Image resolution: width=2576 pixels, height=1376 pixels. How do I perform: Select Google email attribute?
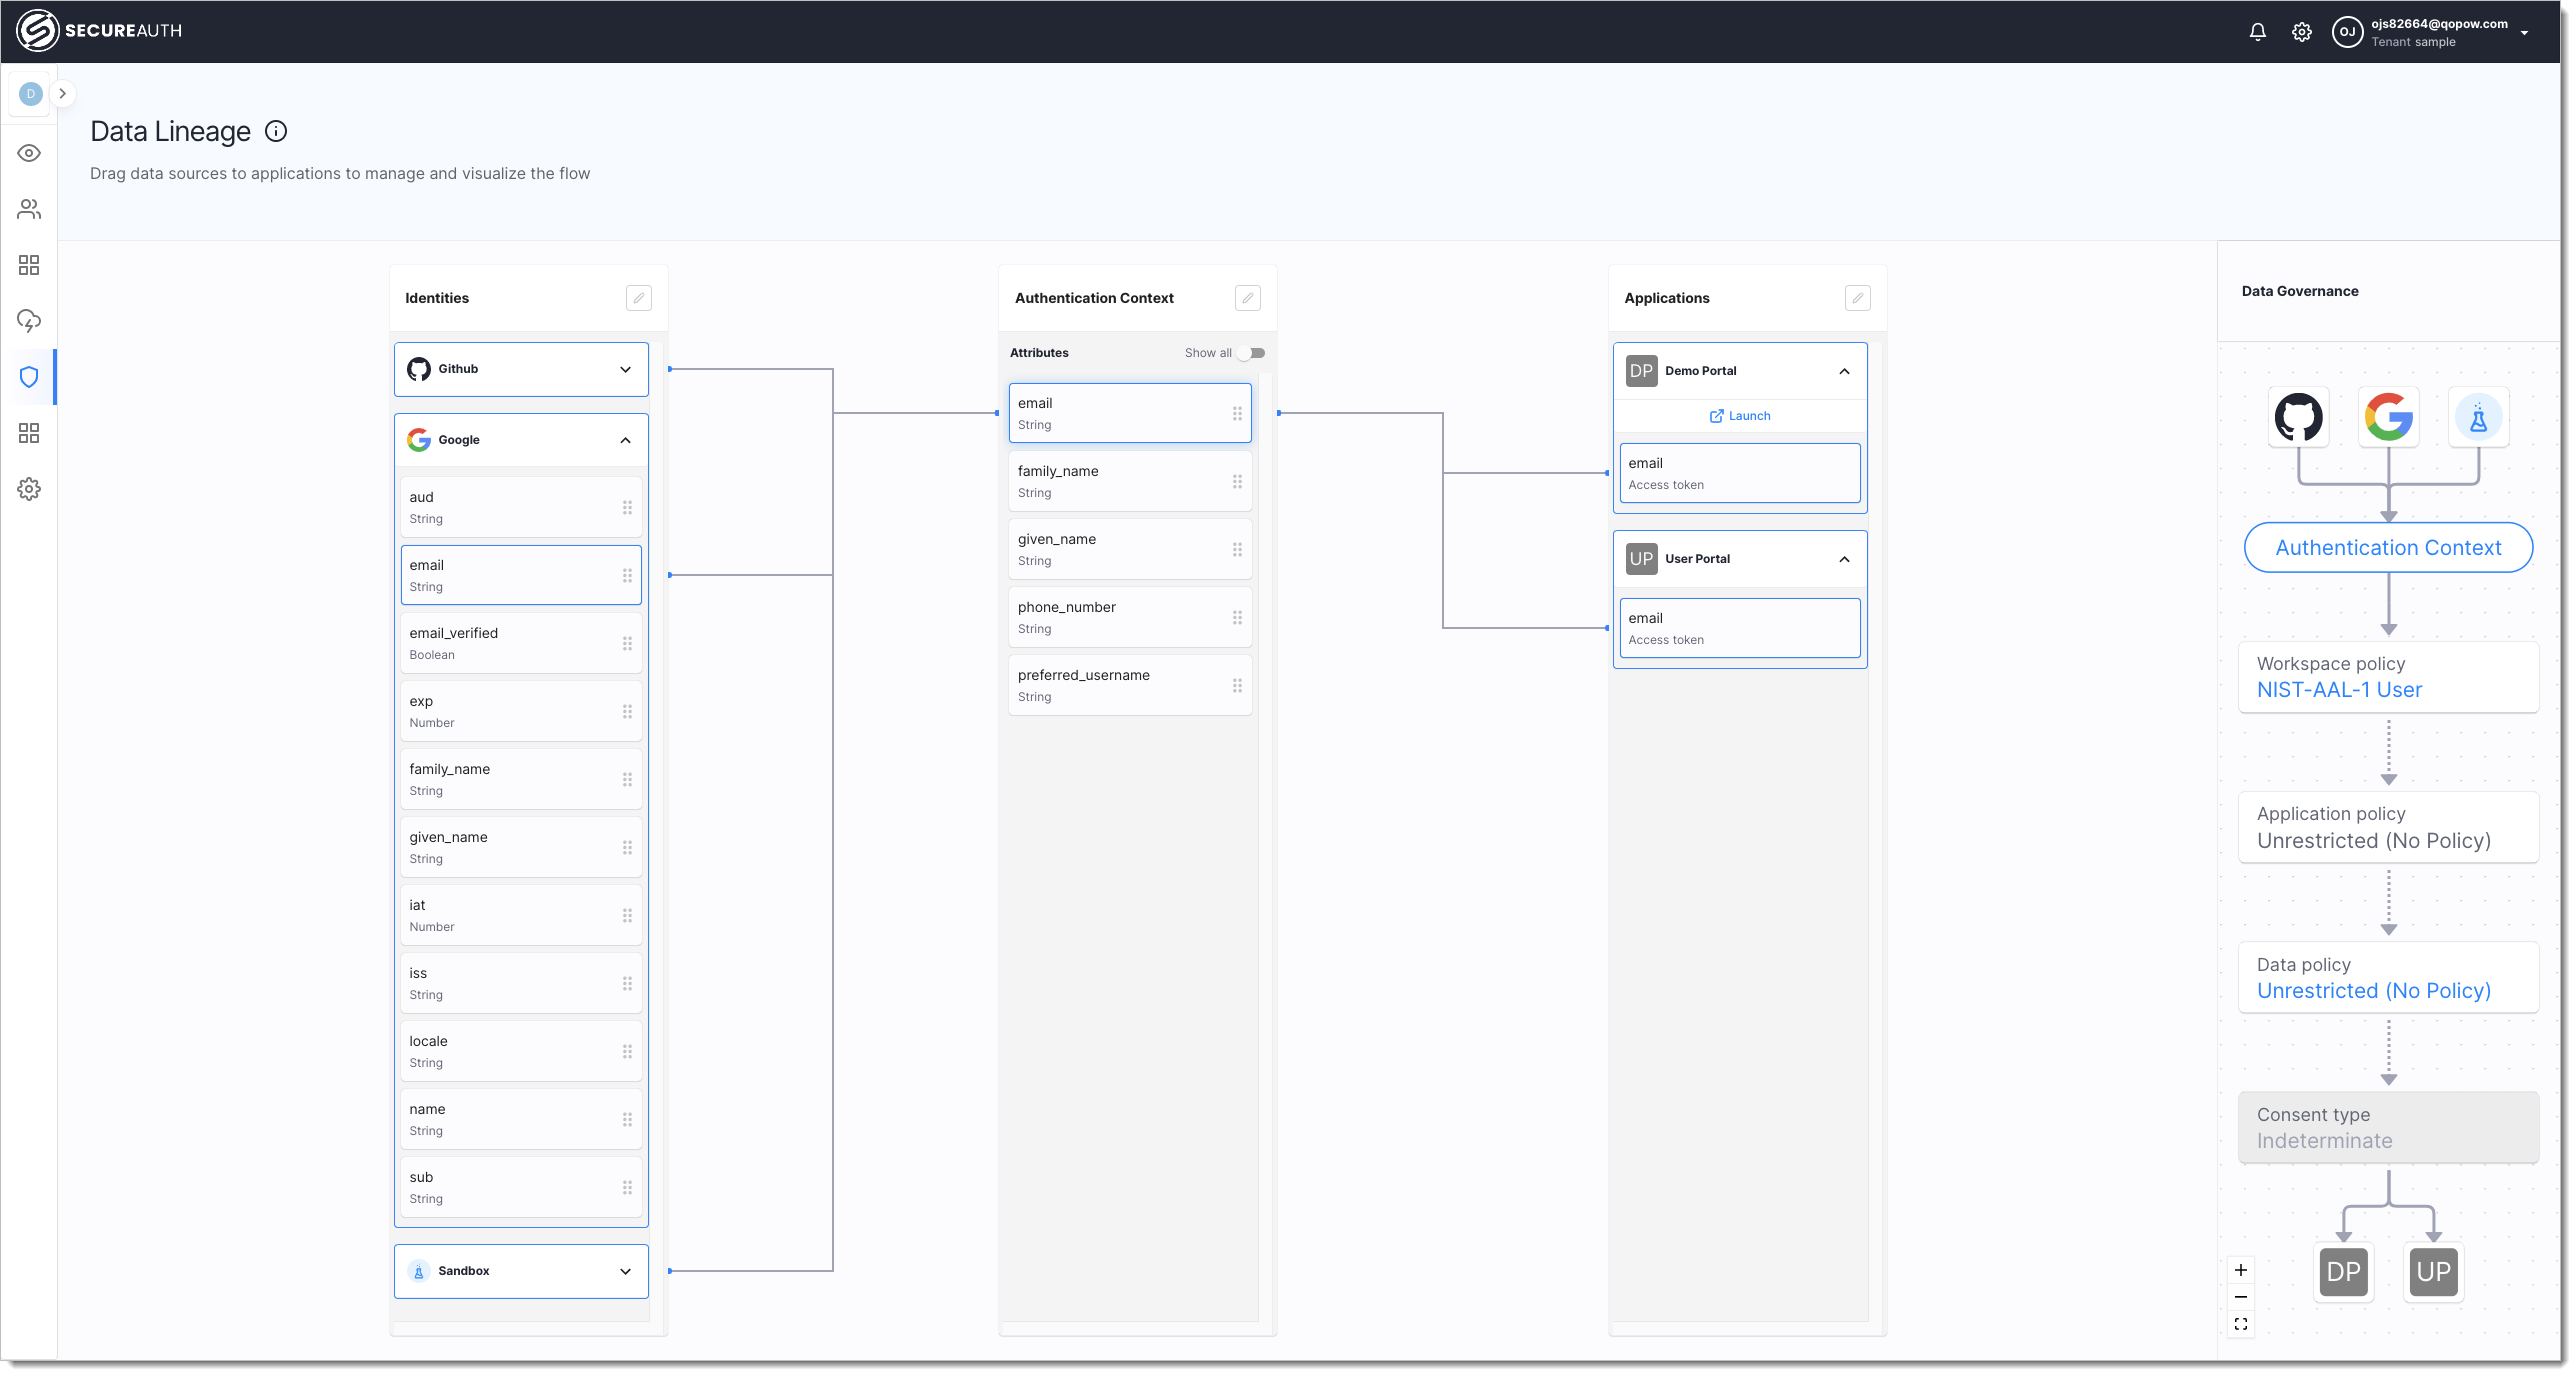pos(521,575)
